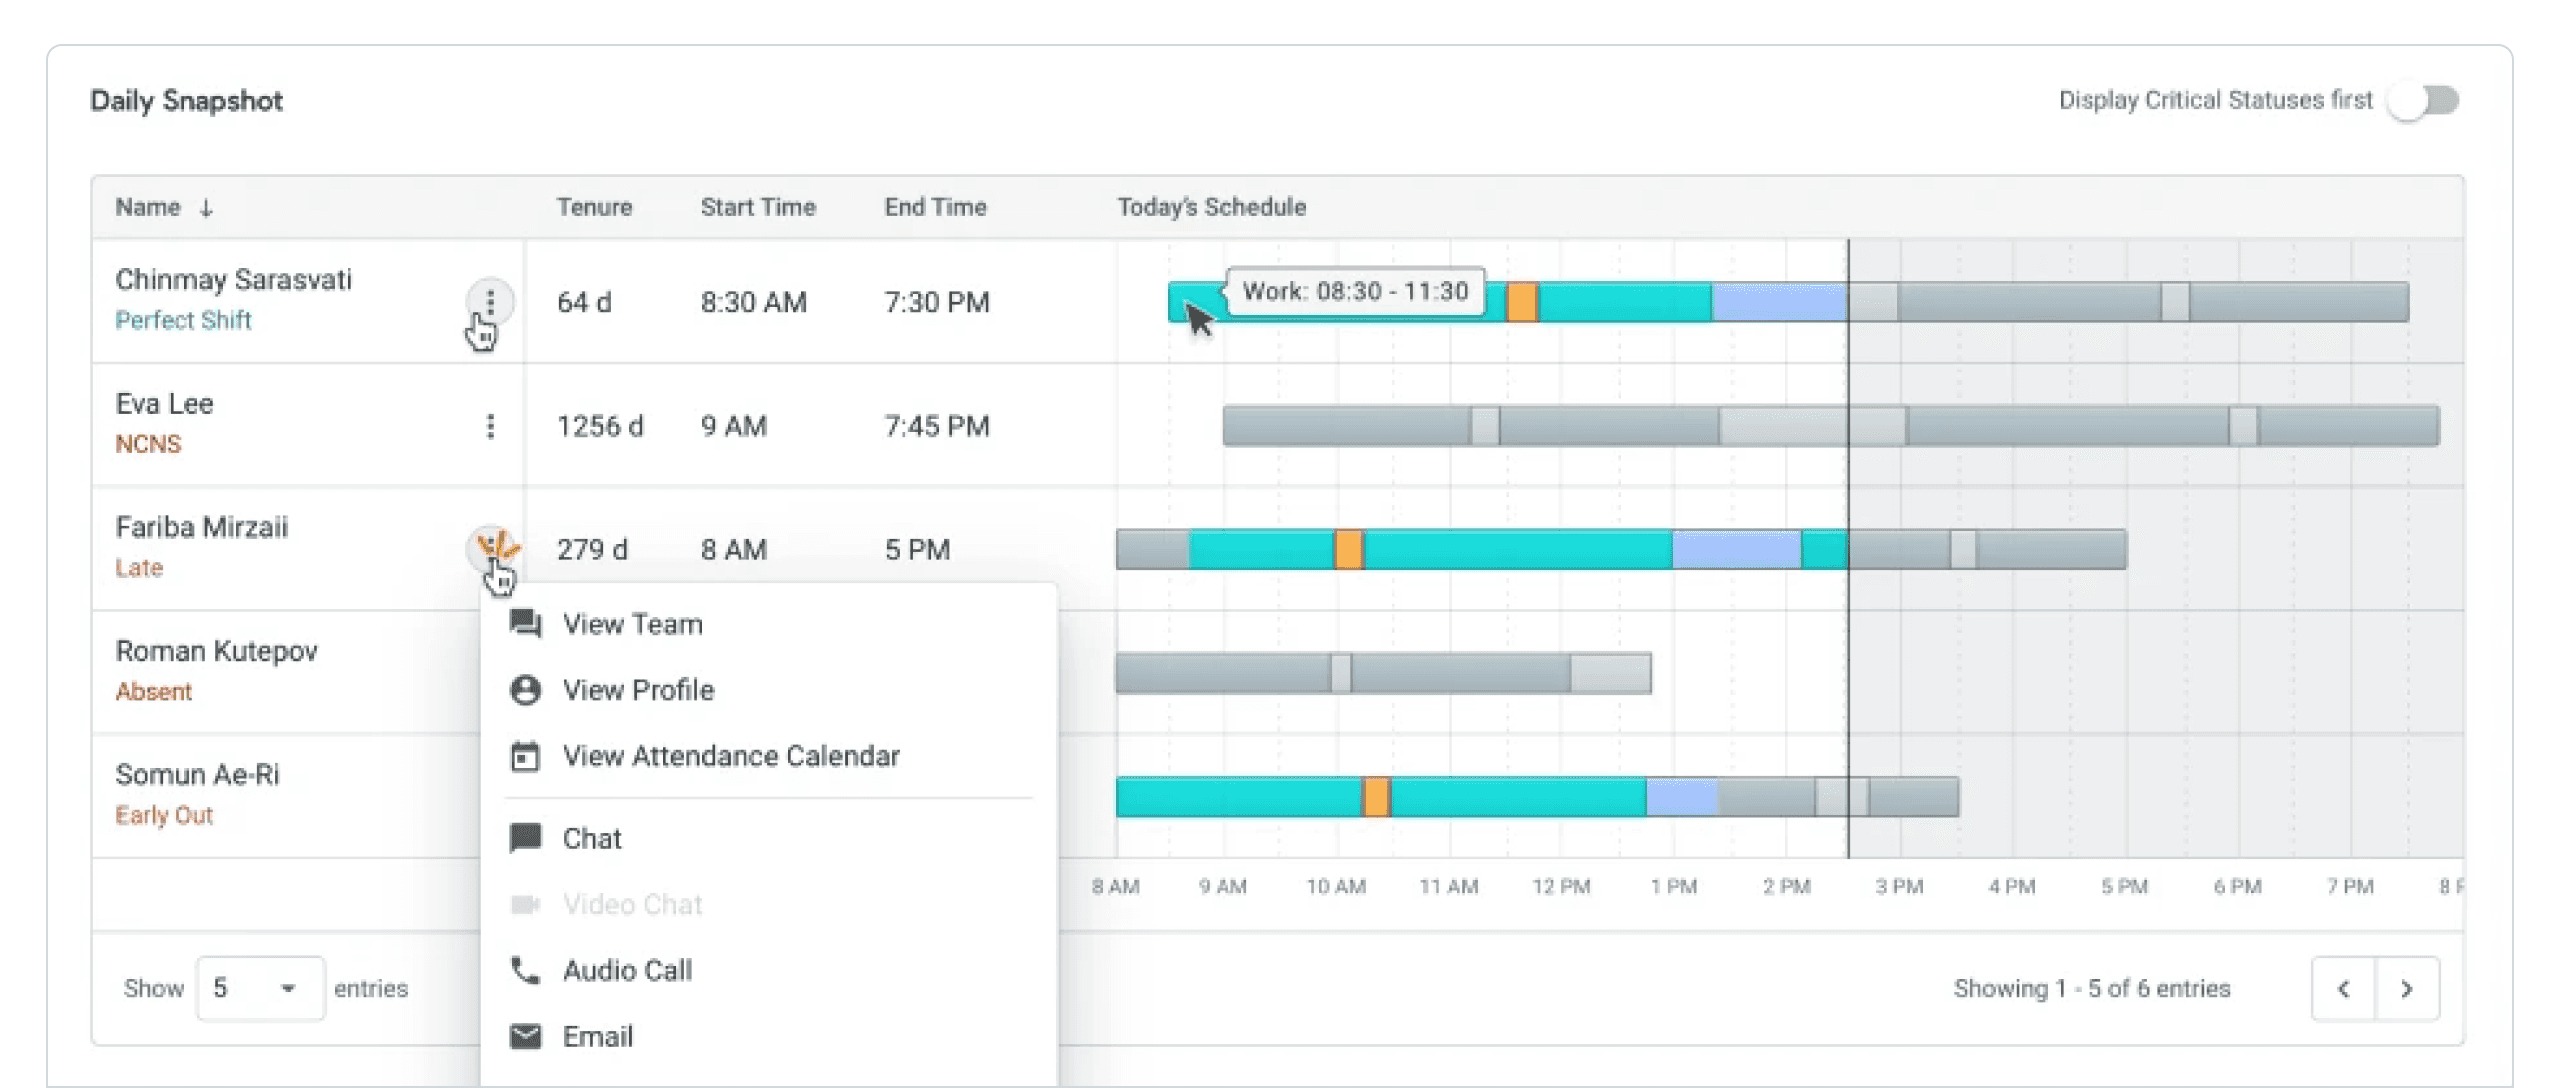Click orange break segment in Chinmay's schedule
Viewport: 2560px width, 1088px height.
point(1521,302)
